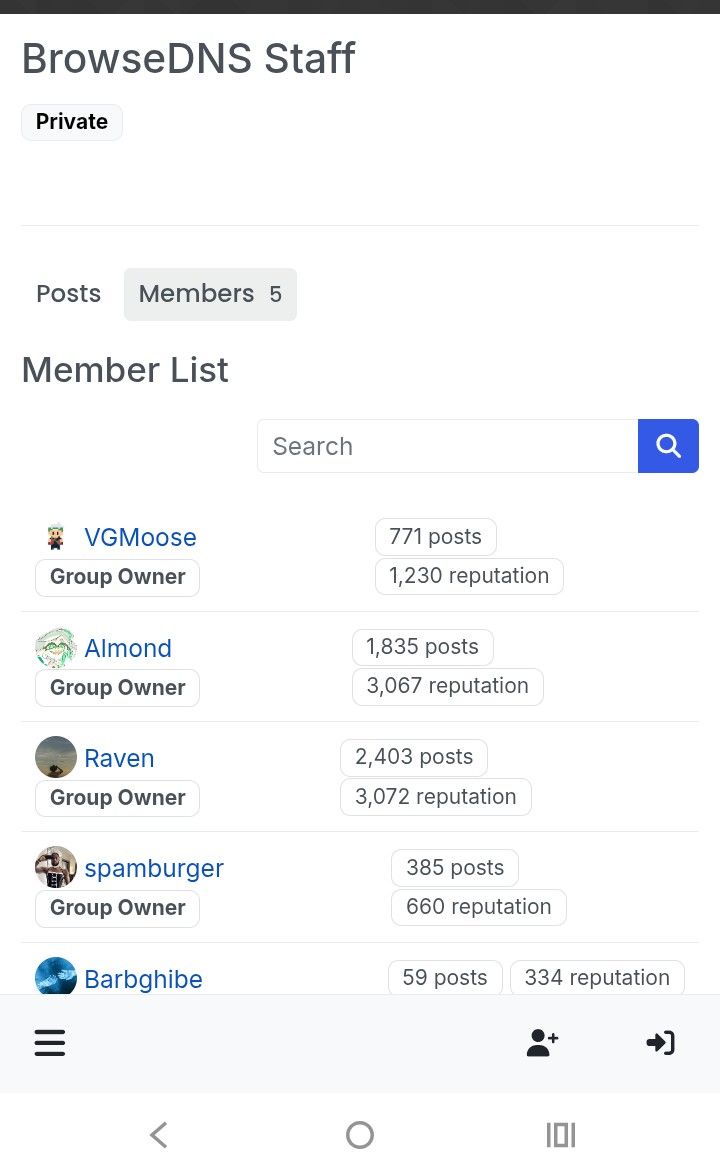The width and height of the screenshot is (720, 1176).
Task: Open the hamburger navigation menu
Action: coord(50,1042)
